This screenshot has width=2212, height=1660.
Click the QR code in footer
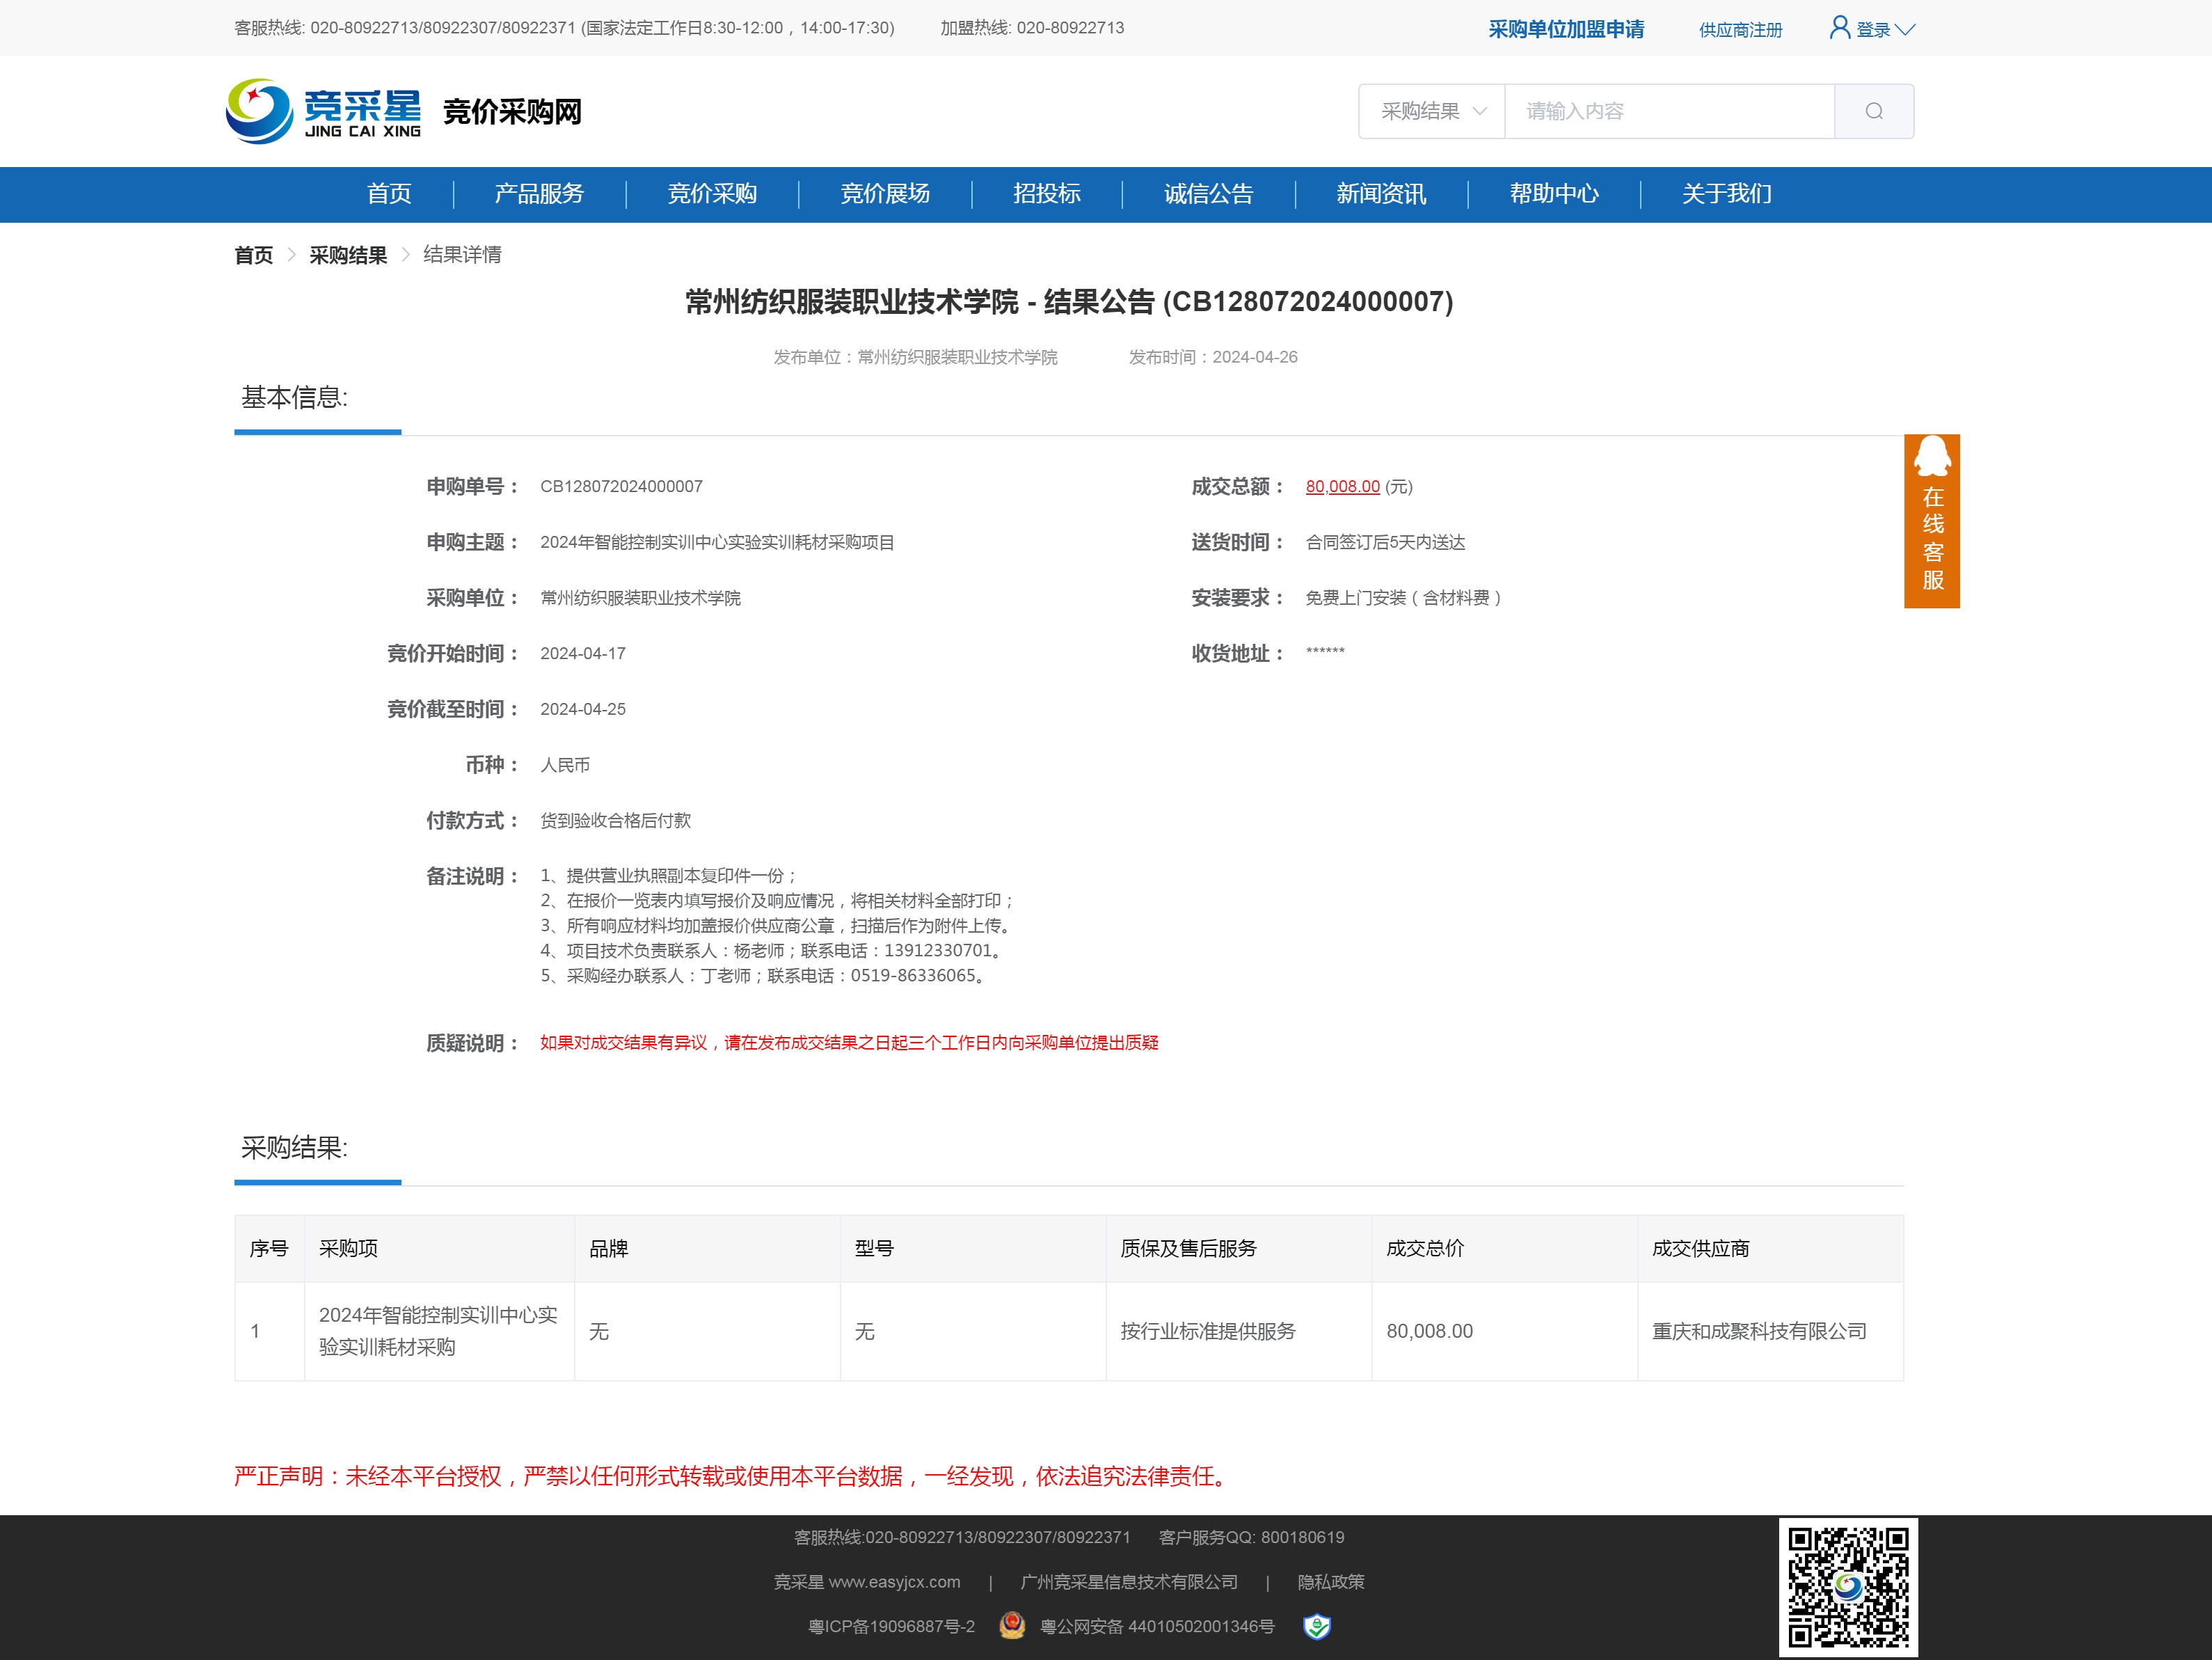[1847, 1586]
